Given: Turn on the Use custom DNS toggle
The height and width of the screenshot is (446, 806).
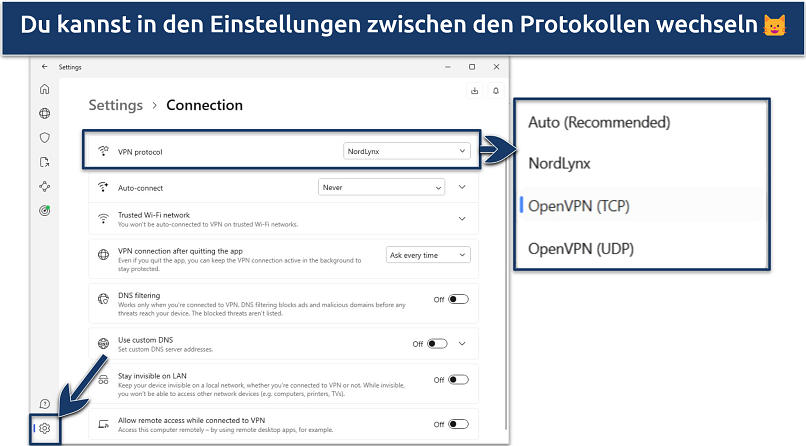Looking at the screenshot, I should pos(437,343).
